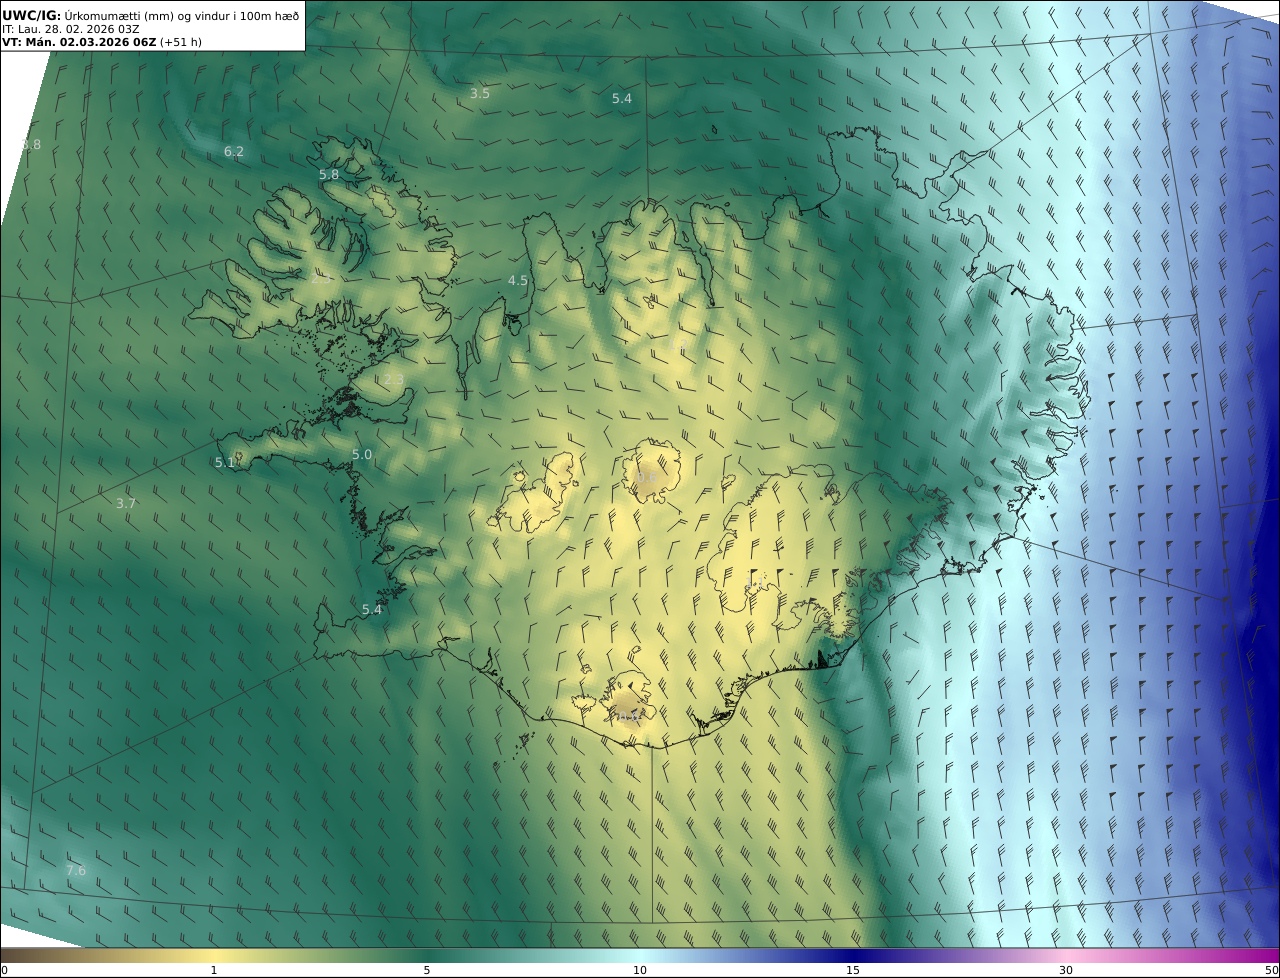
Task: Click the 3.7 value over the western sea
Action: 126,504
